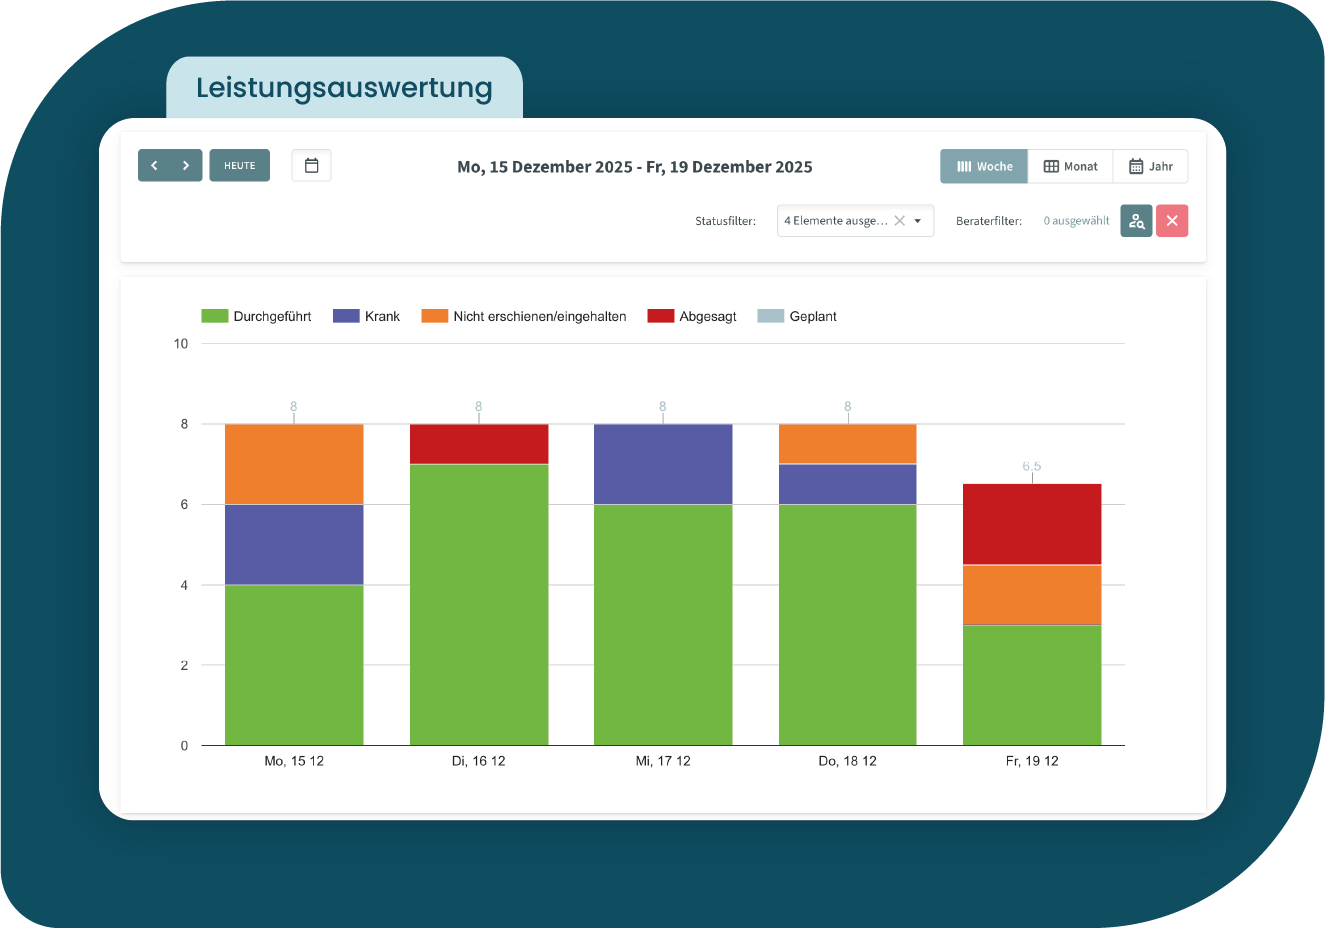
Task: Open the '4 Elemente ausge…' combo box
Action: (x=835, y=221)
